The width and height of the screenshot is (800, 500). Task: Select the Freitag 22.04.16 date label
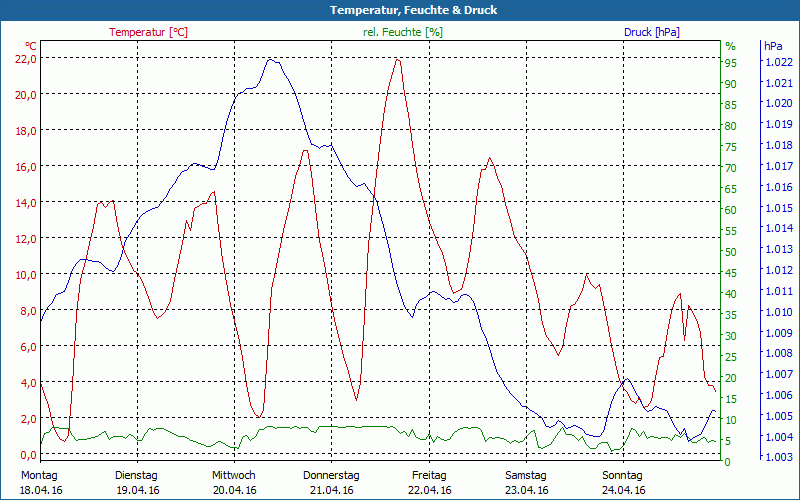429,482
